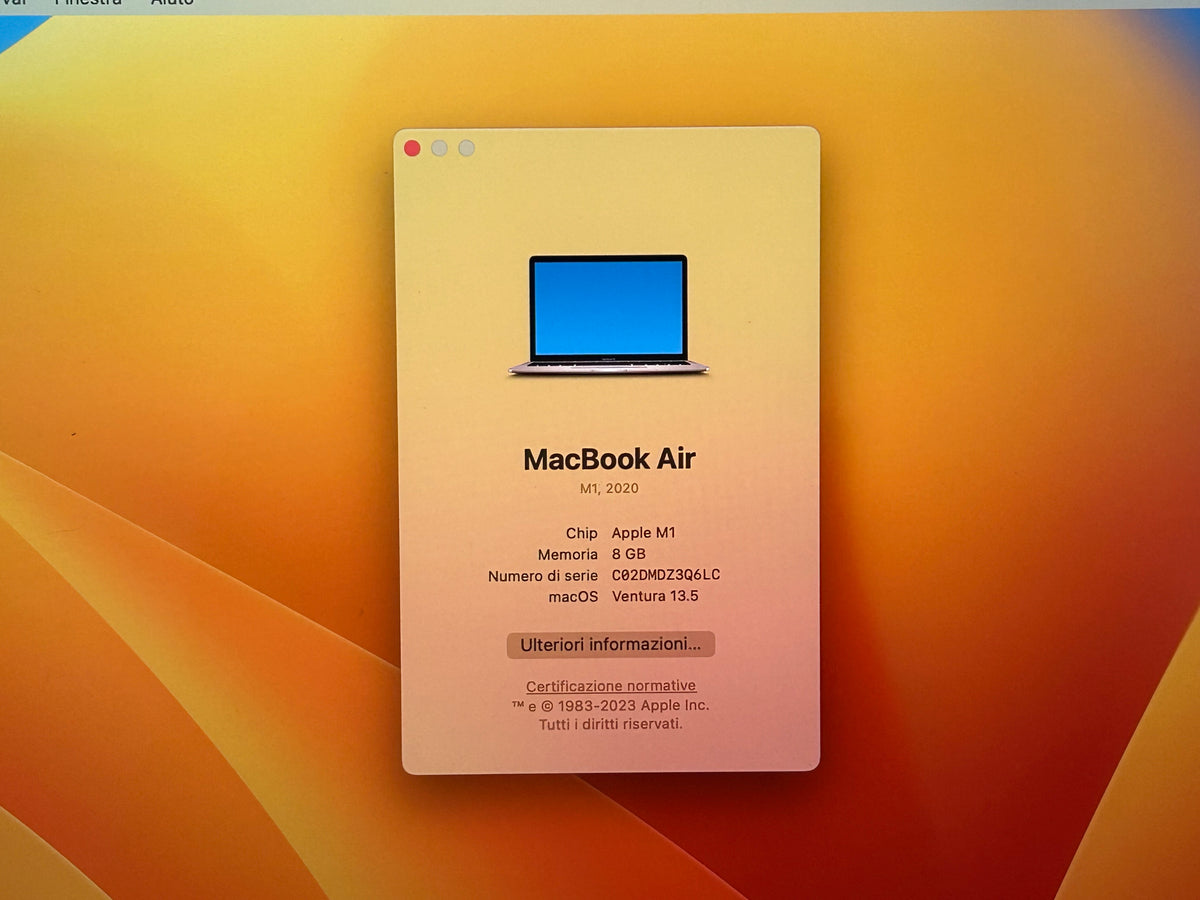Click the Tutti i diritti riservati text
Screen dimensions: 1200x900
611,724
